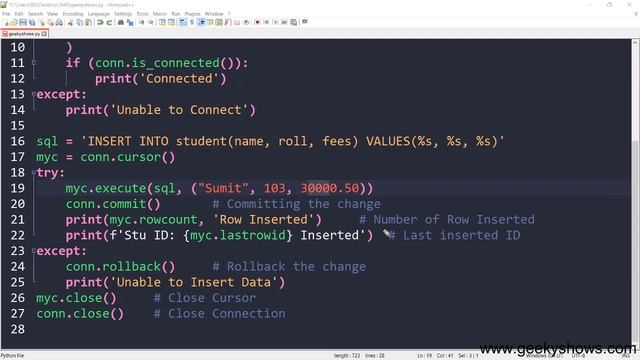Open the Macro menu

[x=160, y=14]
